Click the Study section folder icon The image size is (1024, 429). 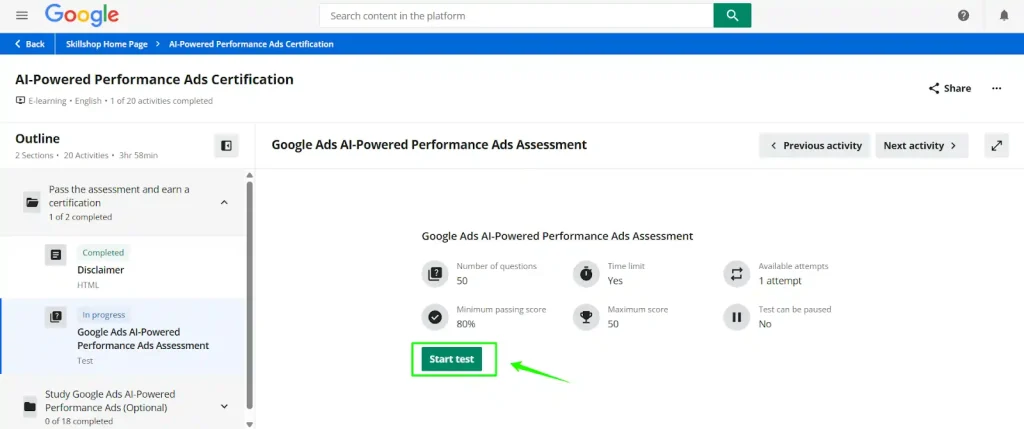[x=30, y=406]
